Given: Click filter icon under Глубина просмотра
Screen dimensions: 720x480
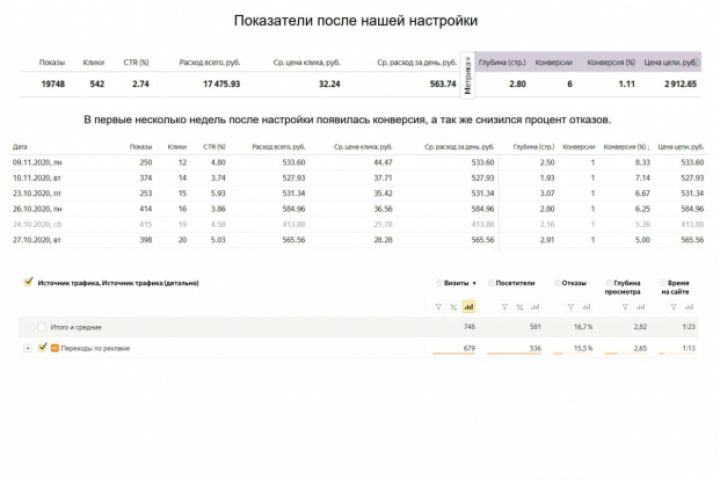Looking at the screenshot, I should tap(625, 307).
